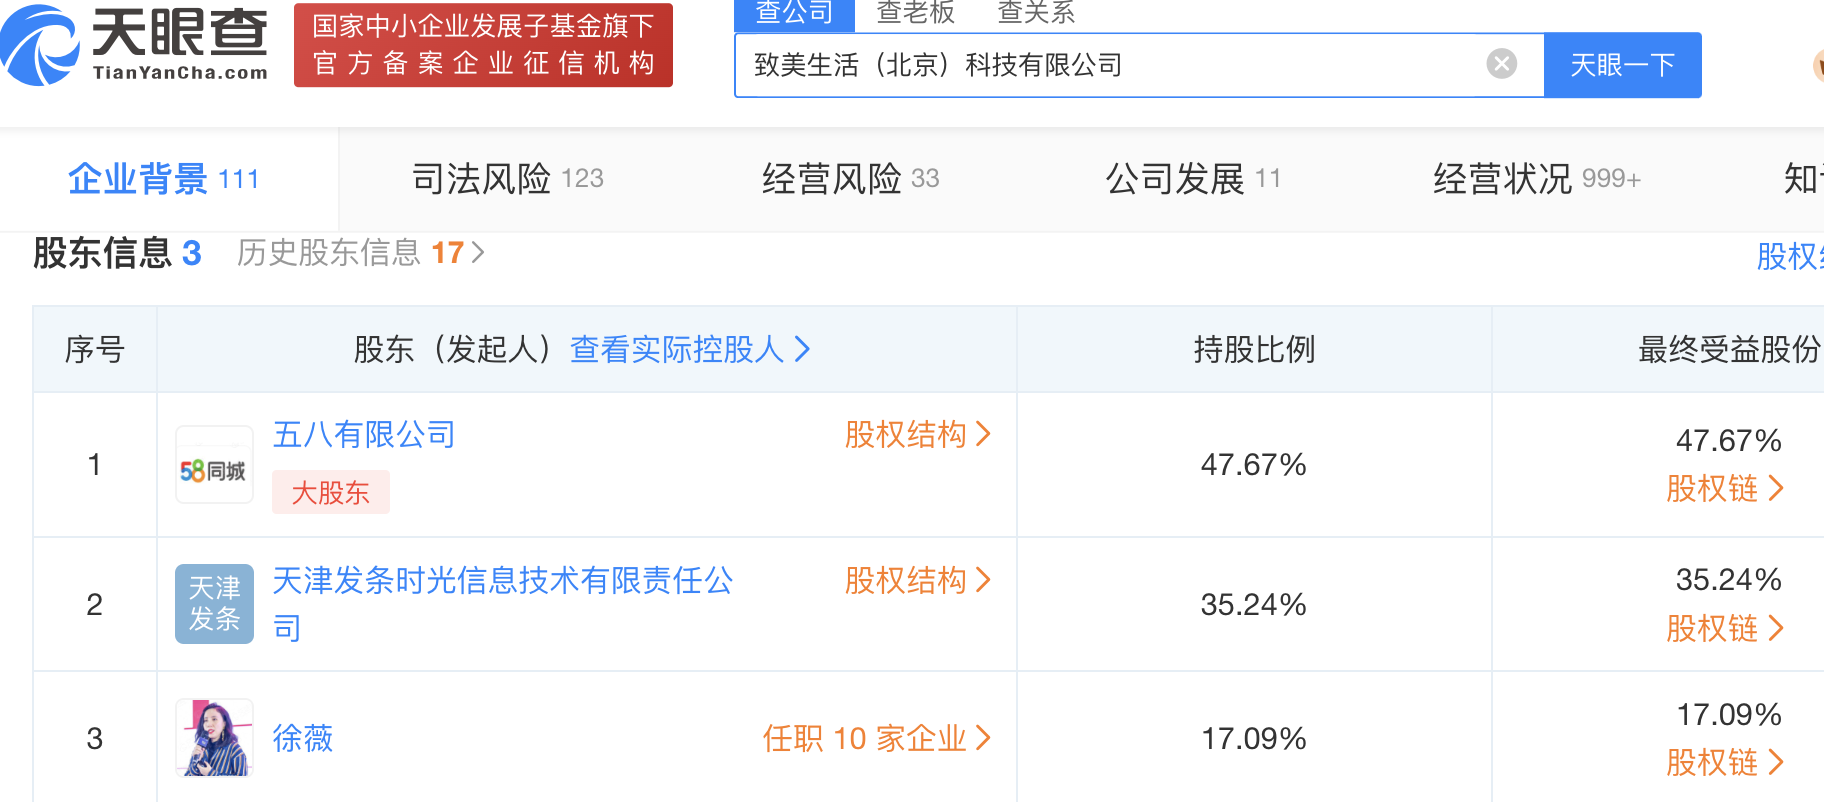1824x802 pixels.
Task: Open the 五八有限公司 shareholder link
Action: pos(364,434)
